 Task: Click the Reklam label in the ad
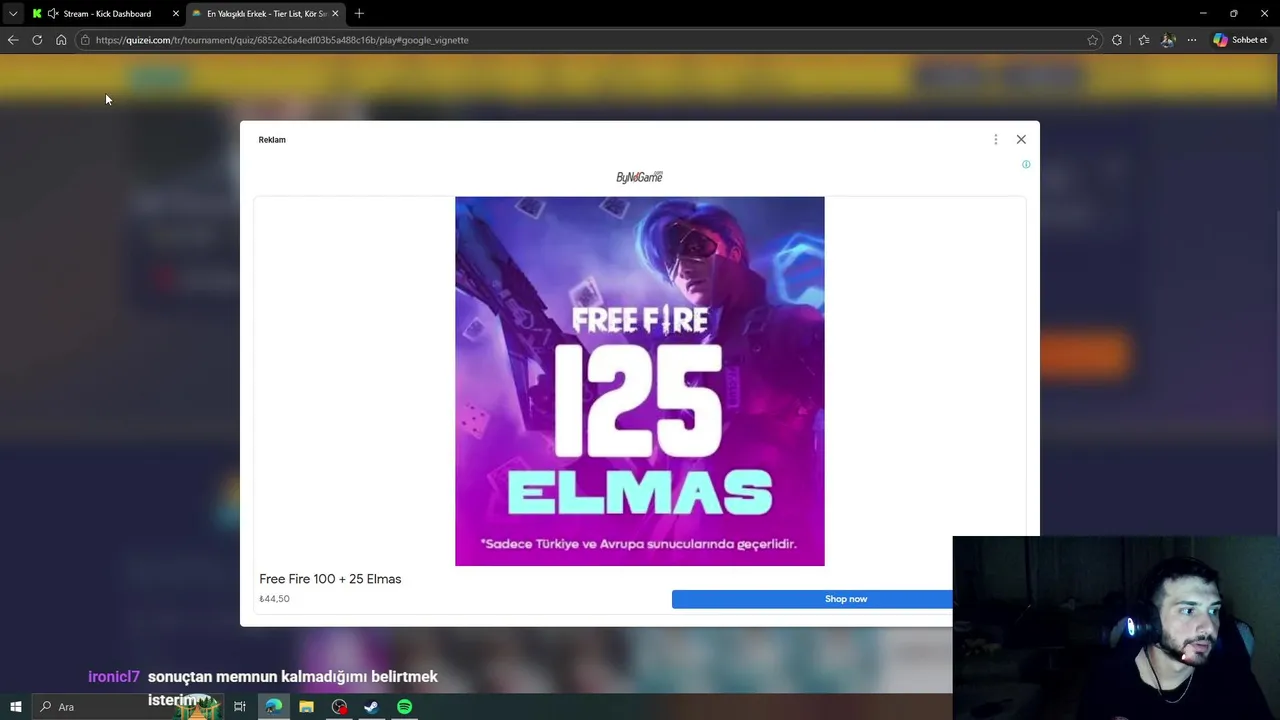click(x=272, y=140)
